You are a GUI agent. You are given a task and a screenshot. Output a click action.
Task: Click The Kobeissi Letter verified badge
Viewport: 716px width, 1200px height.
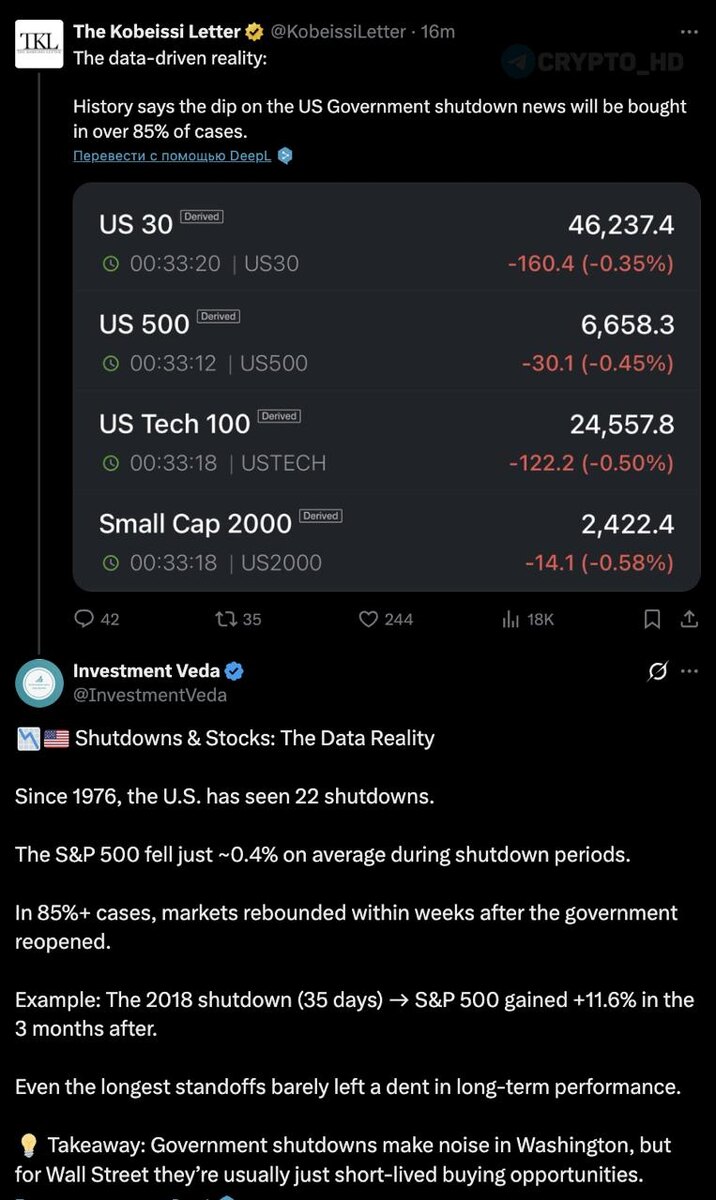point(254,32)
